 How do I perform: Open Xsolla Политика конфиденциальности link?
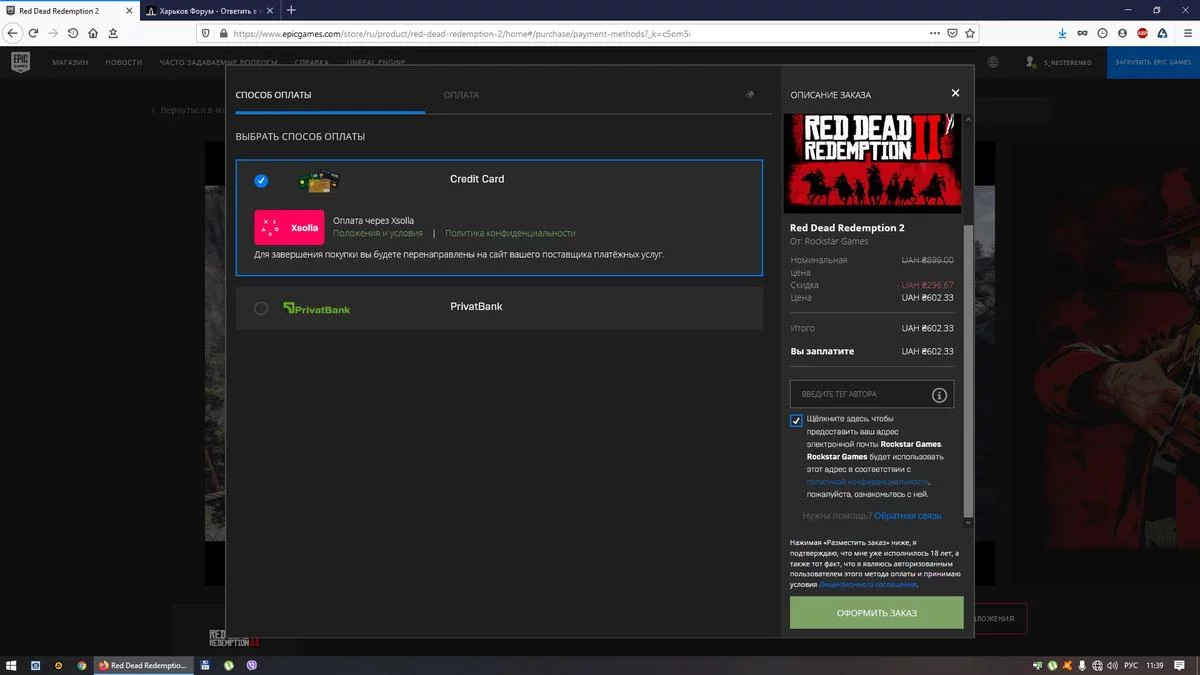click(510, 233)
